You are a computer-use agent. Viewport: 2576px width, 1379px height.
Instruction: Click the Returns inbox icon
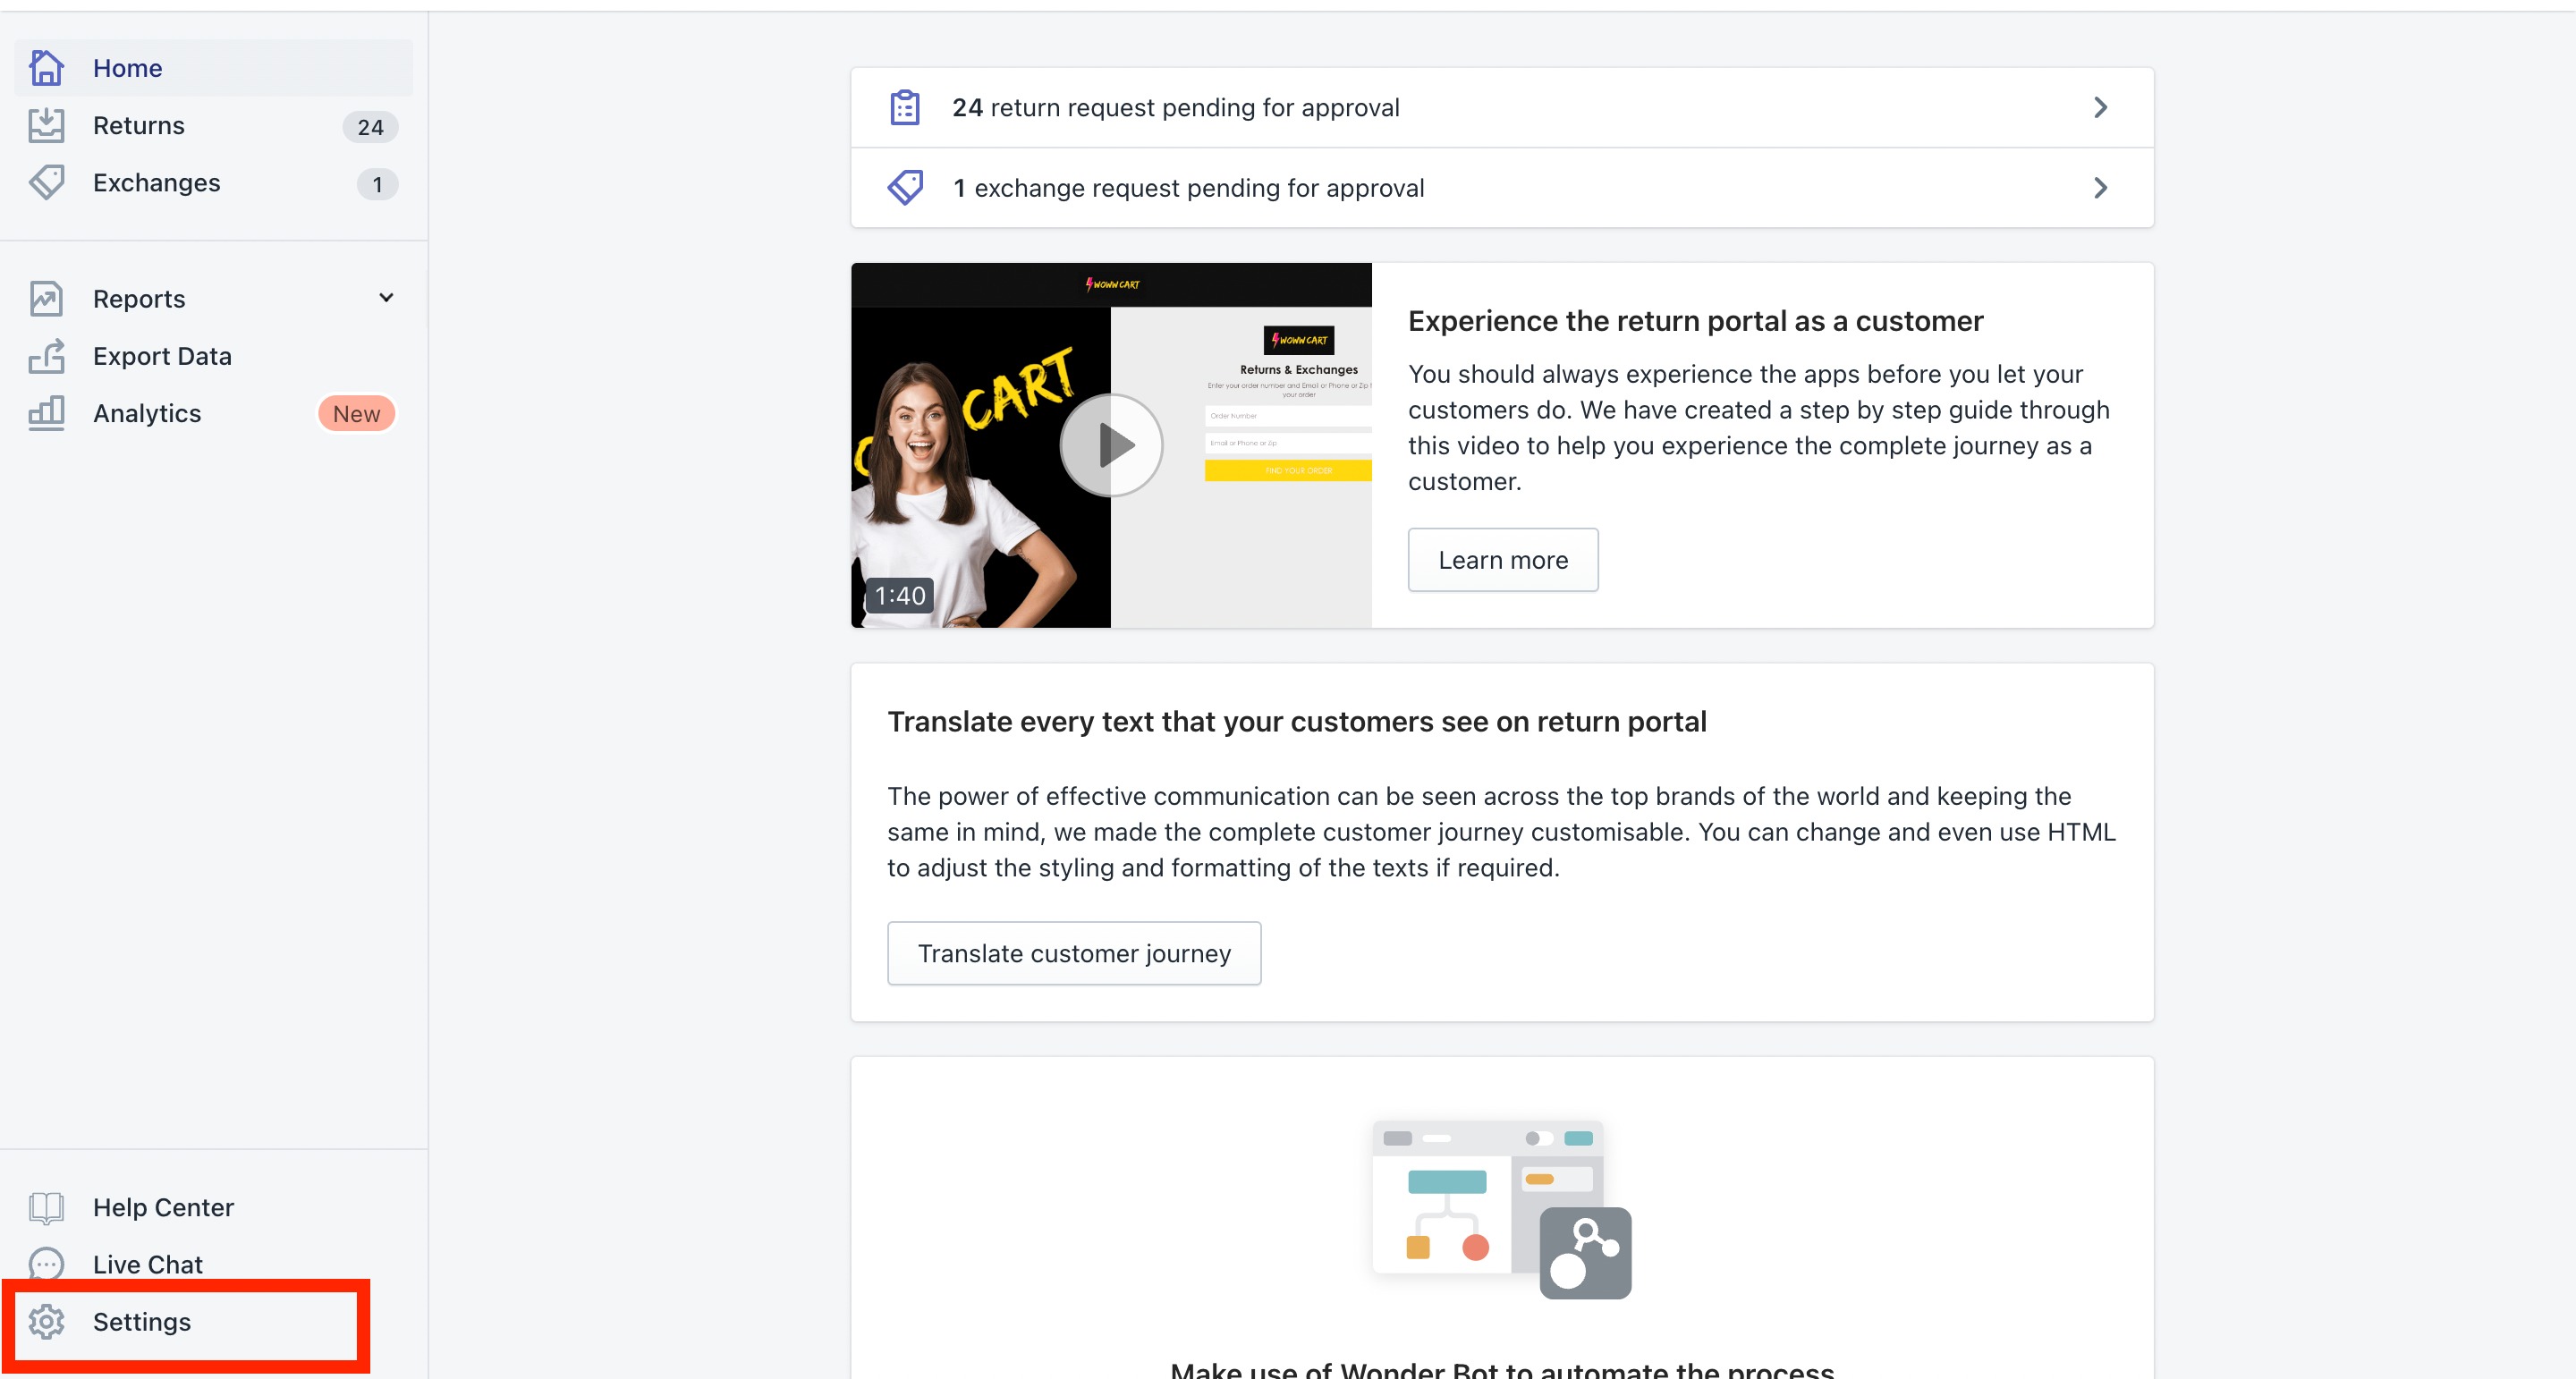46,126
